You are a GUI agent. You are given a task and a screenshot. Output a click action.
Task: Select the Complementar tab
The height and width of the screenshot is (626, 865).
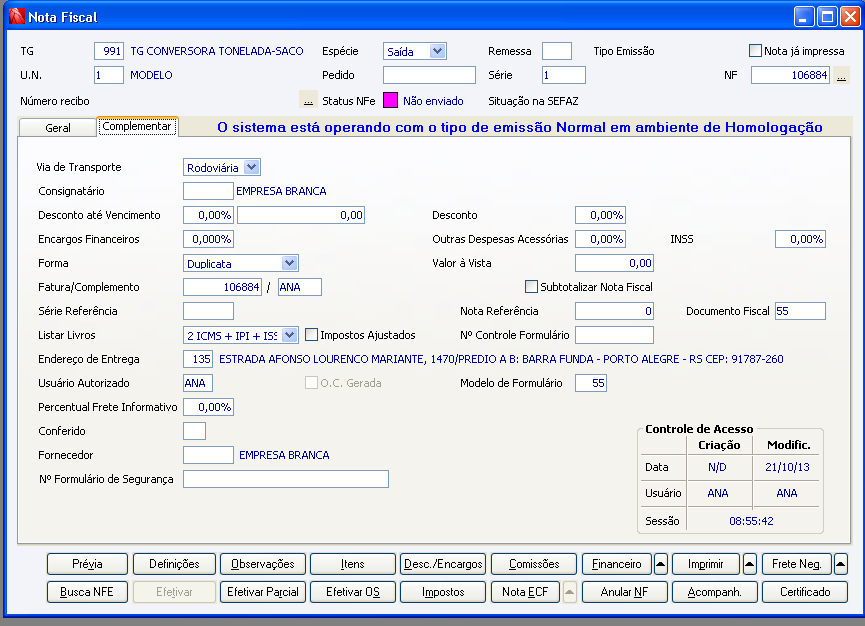tap(137, 126)
